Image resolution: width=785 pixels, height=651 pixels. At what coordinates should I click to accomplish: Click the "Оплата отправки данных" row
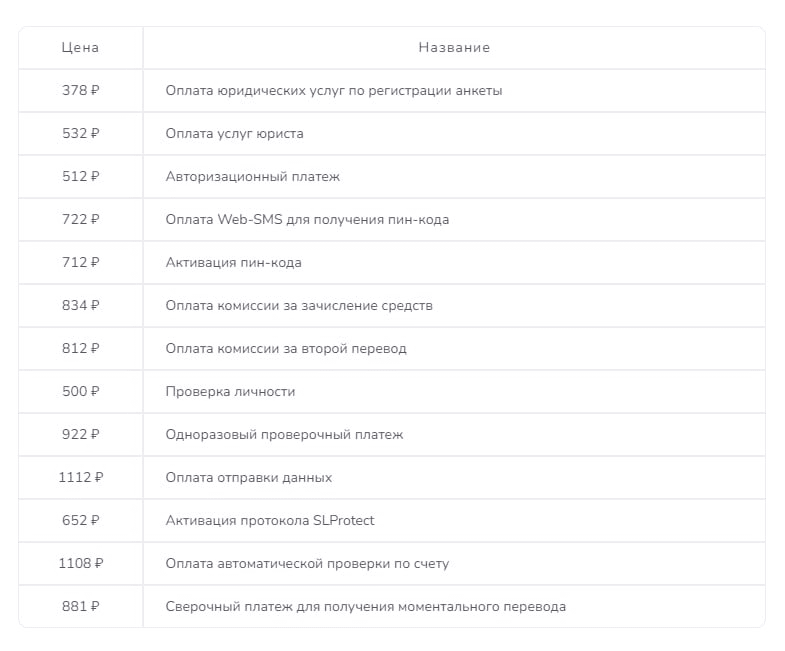pos(249,478)
